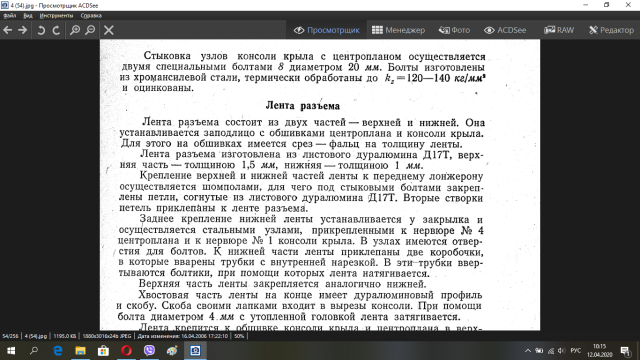Image resolution: width=640 pixels, height=360 pixels.
Task: Switch to Фото mode
Action: click(454, 30)
